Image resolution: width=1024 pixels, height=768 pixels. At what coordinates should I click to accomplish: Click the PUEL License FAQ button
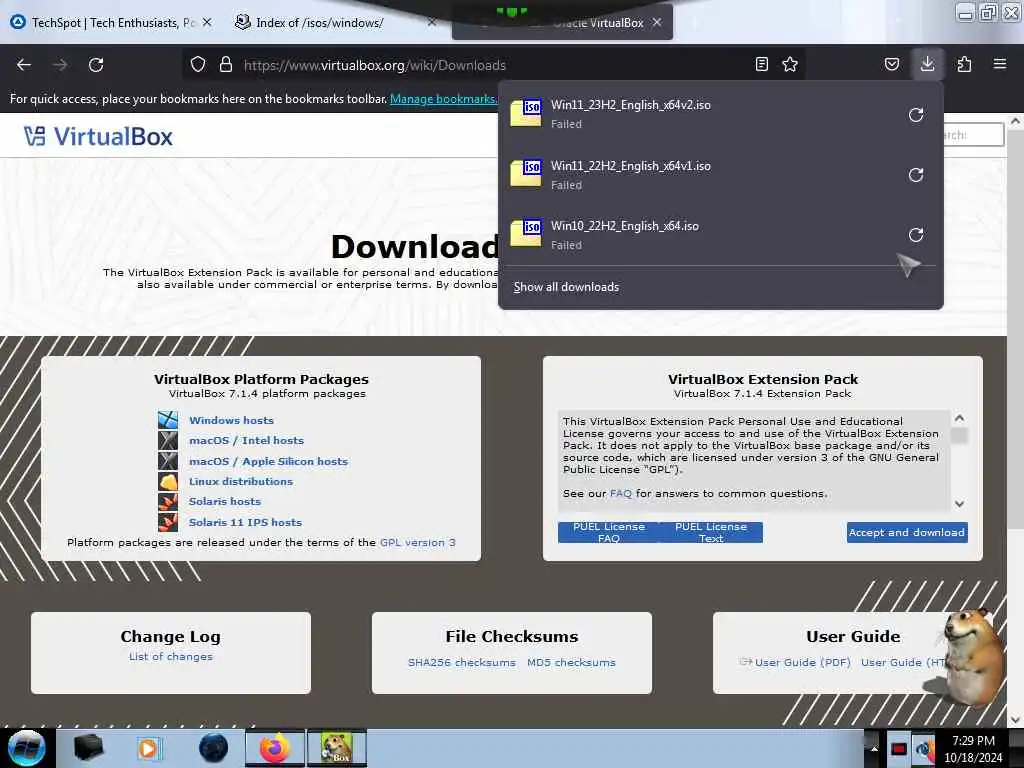click(x=609, y=532)
